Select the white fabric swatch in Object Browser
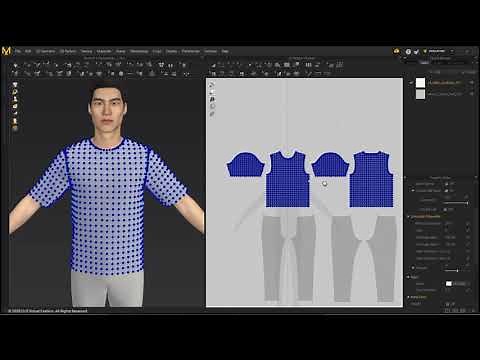Viewport: 480px width, 360px height. point(421,83)
